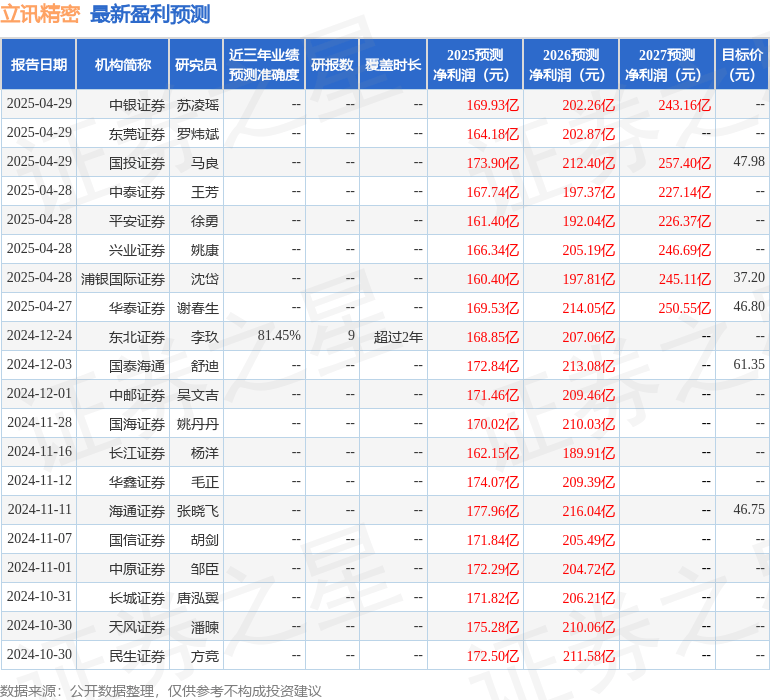The image size is (770, 700).
Task: Select the 机构简称 column header
Action: 123,64
